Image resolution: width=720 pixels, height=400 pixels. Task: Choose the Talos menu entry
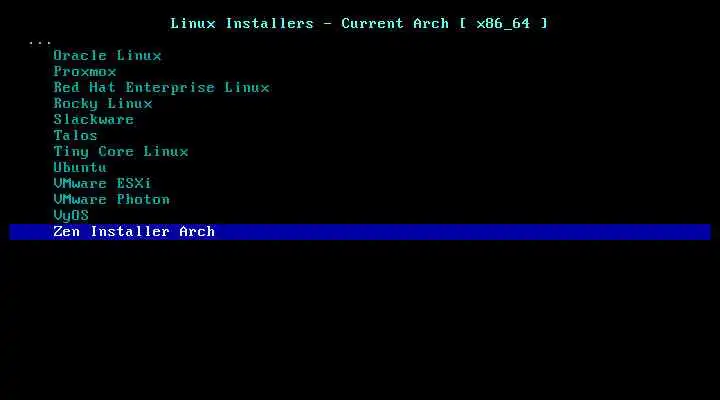point(76,135)
